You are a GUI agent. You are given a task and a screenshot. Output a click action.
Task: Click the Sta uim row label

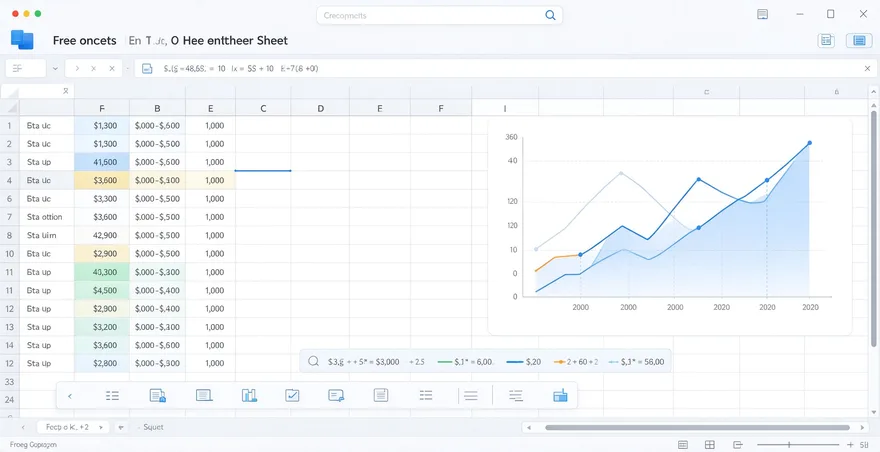41,235
